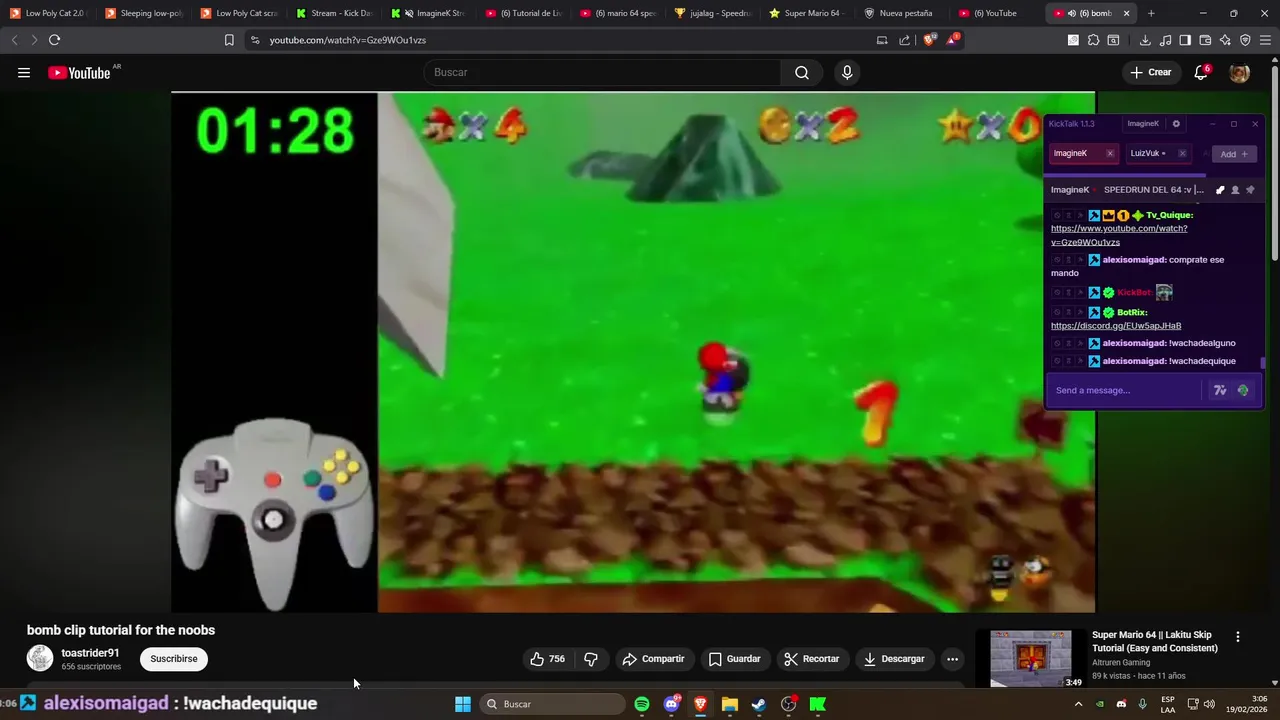Open more actions ellipsis under the video

[x=952, y=659]
